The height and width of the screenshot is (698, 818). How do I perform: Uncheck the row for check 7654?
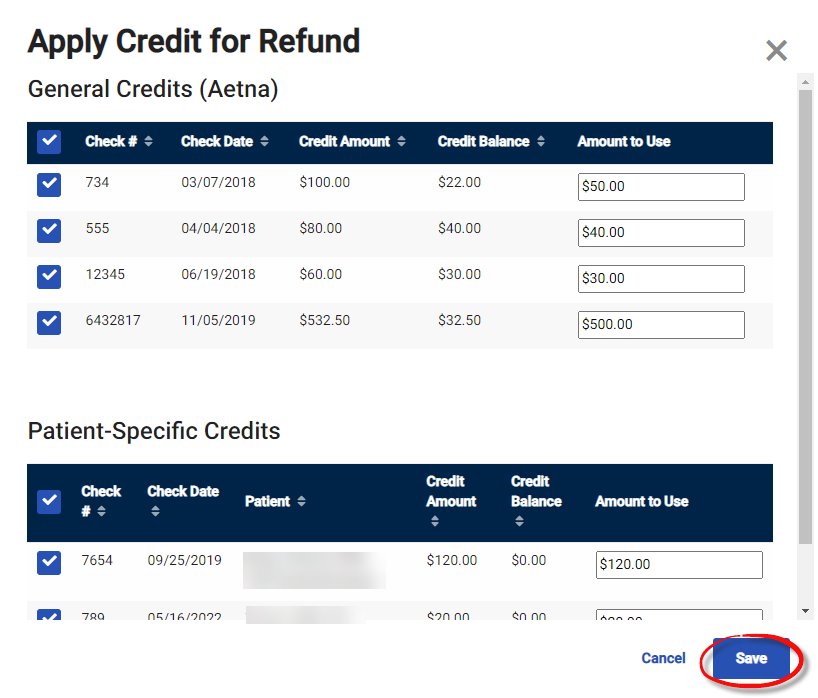coord(49,563)
